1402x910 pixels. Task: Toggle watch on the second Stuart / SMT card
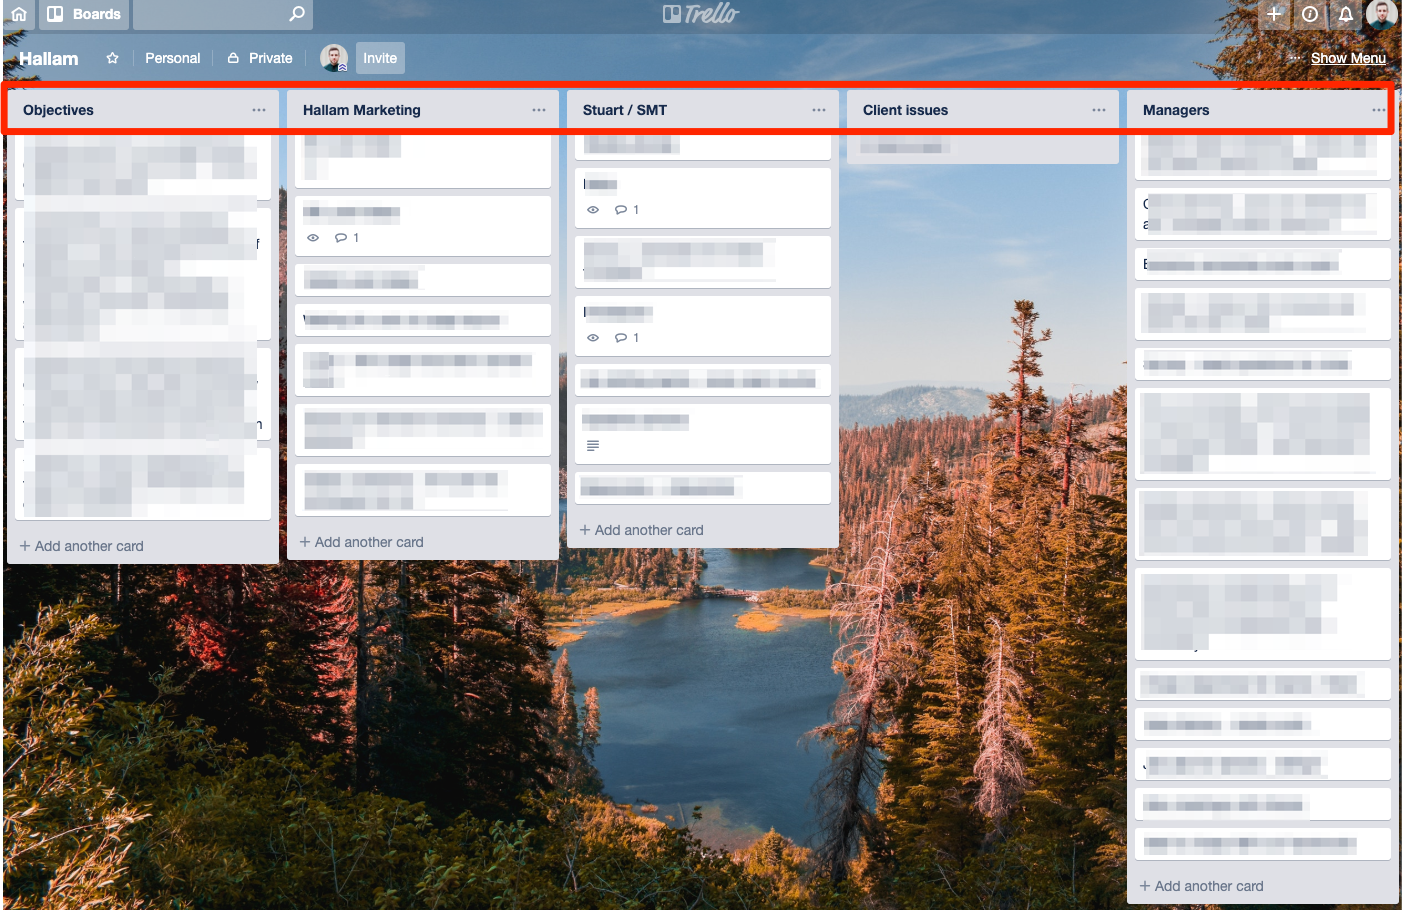[x=593, y=209]
